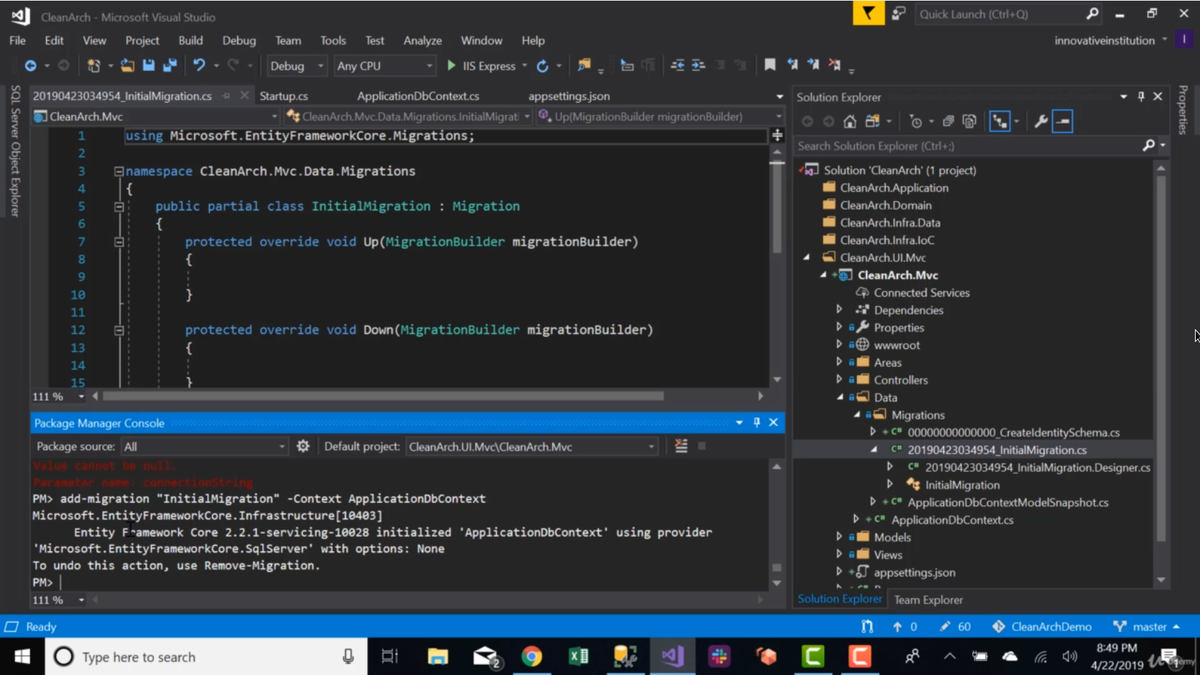This screenshot has width=1200, height=675.
Task: Click the Navigate Backward arrow in the main toolbar
Action: tap(30, 66)
